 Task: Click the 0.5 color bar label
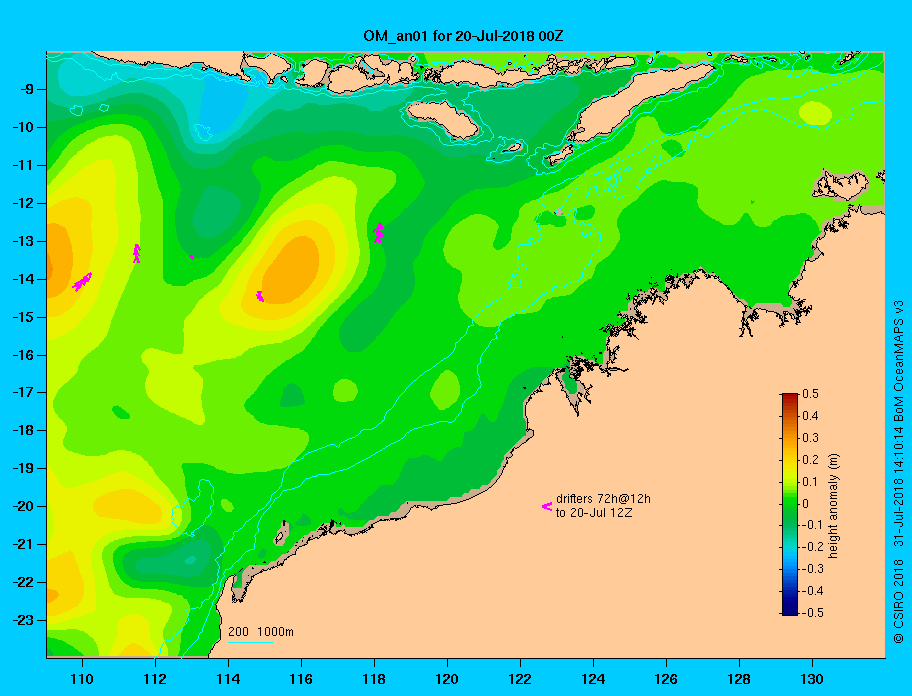point(810,394)
